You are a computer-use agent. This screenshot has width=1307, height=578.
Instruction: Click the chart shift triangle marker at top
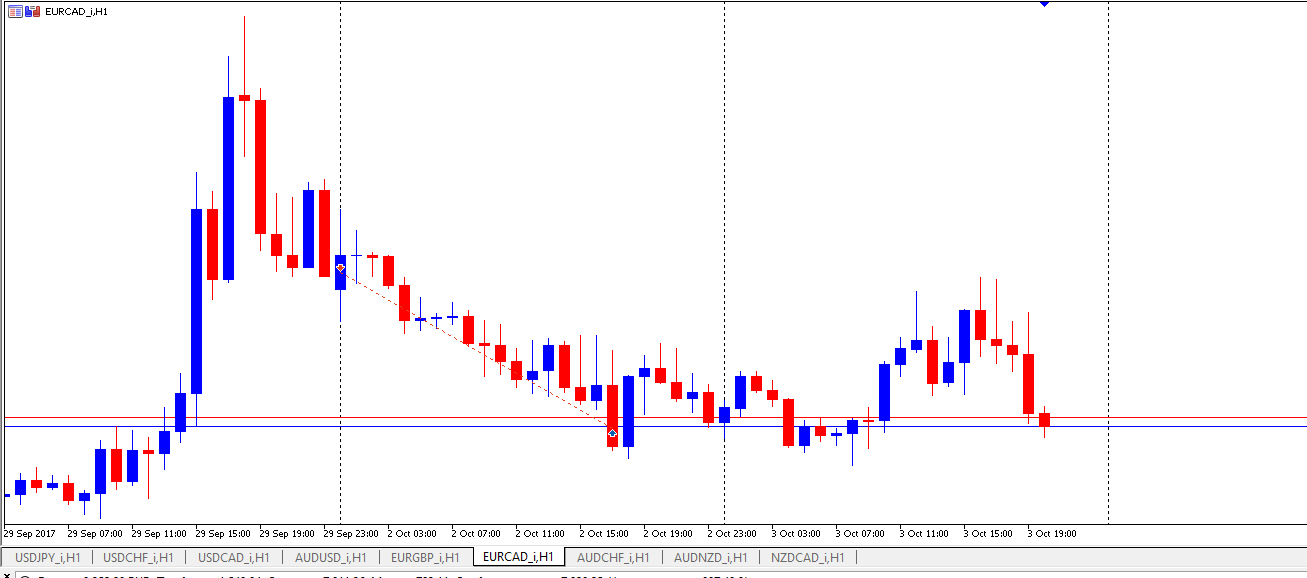pos(1044,4)
